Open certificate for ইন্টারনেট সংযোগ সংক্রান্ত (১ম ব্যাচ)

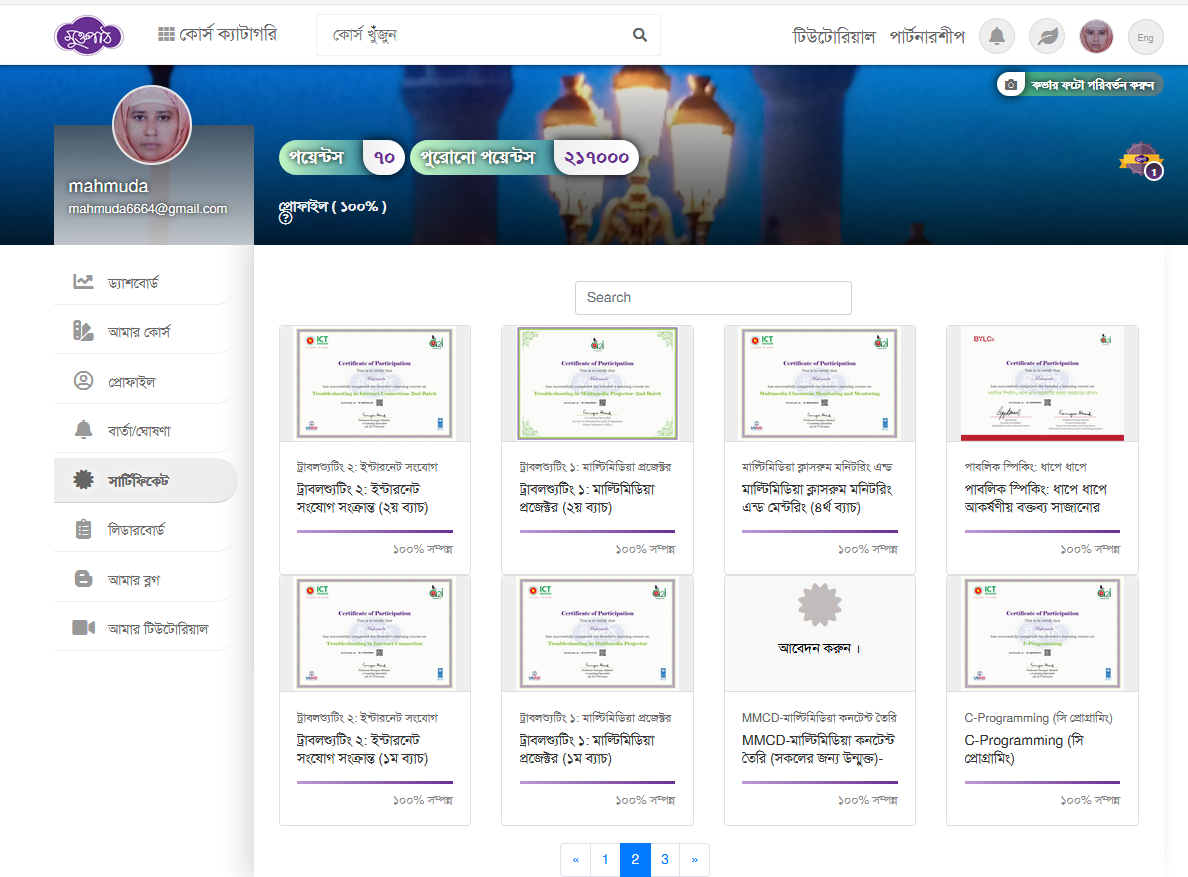374,633
